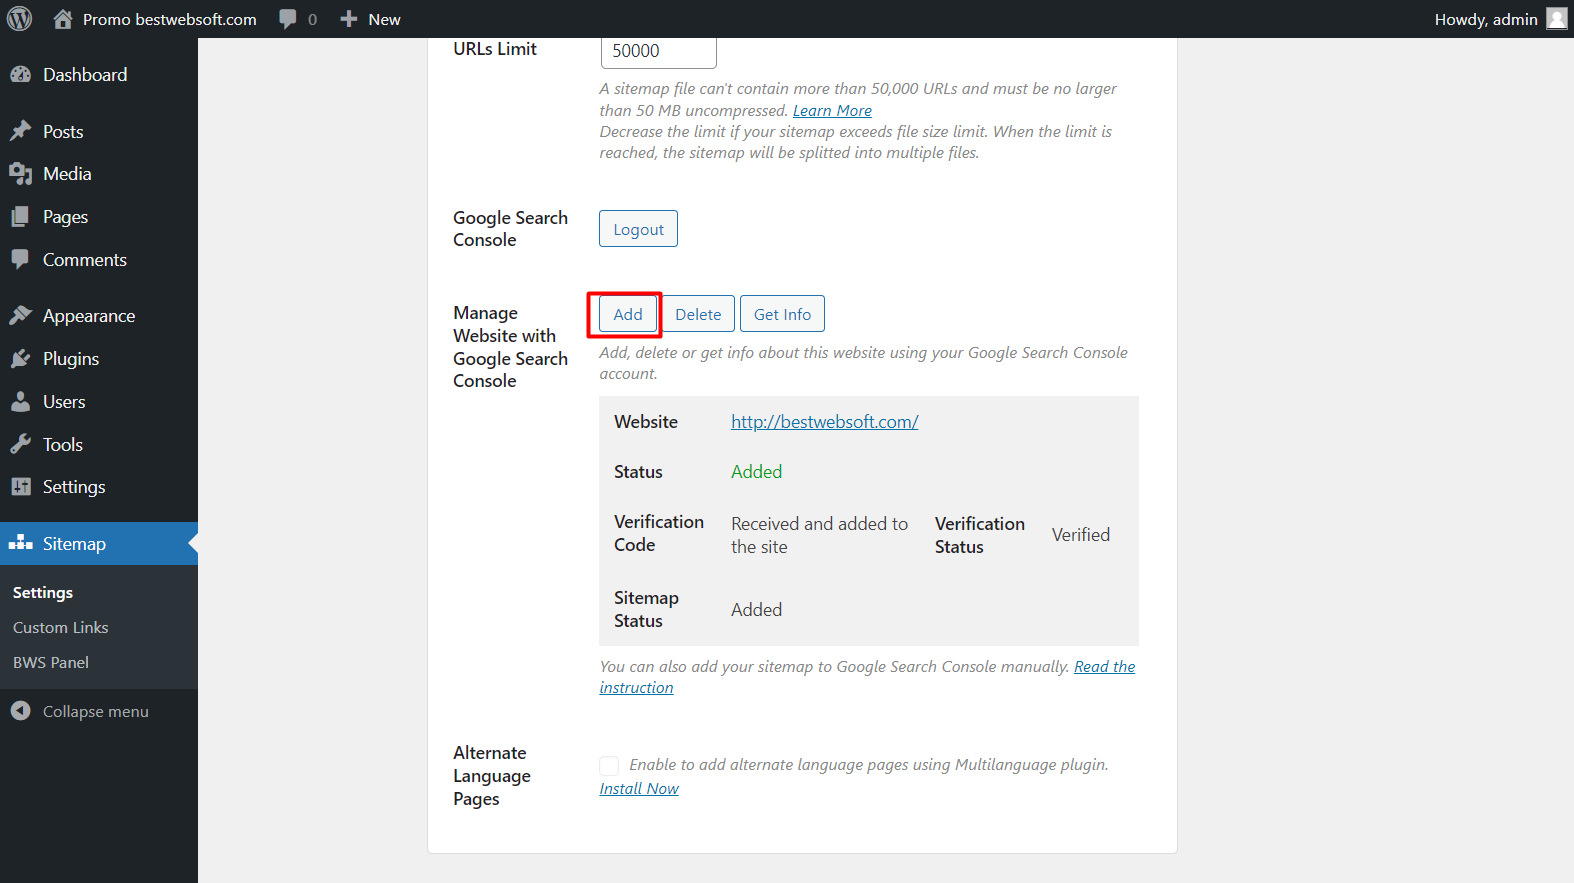Click the Install Now link
1574x883 pixels.
(639, 789)
